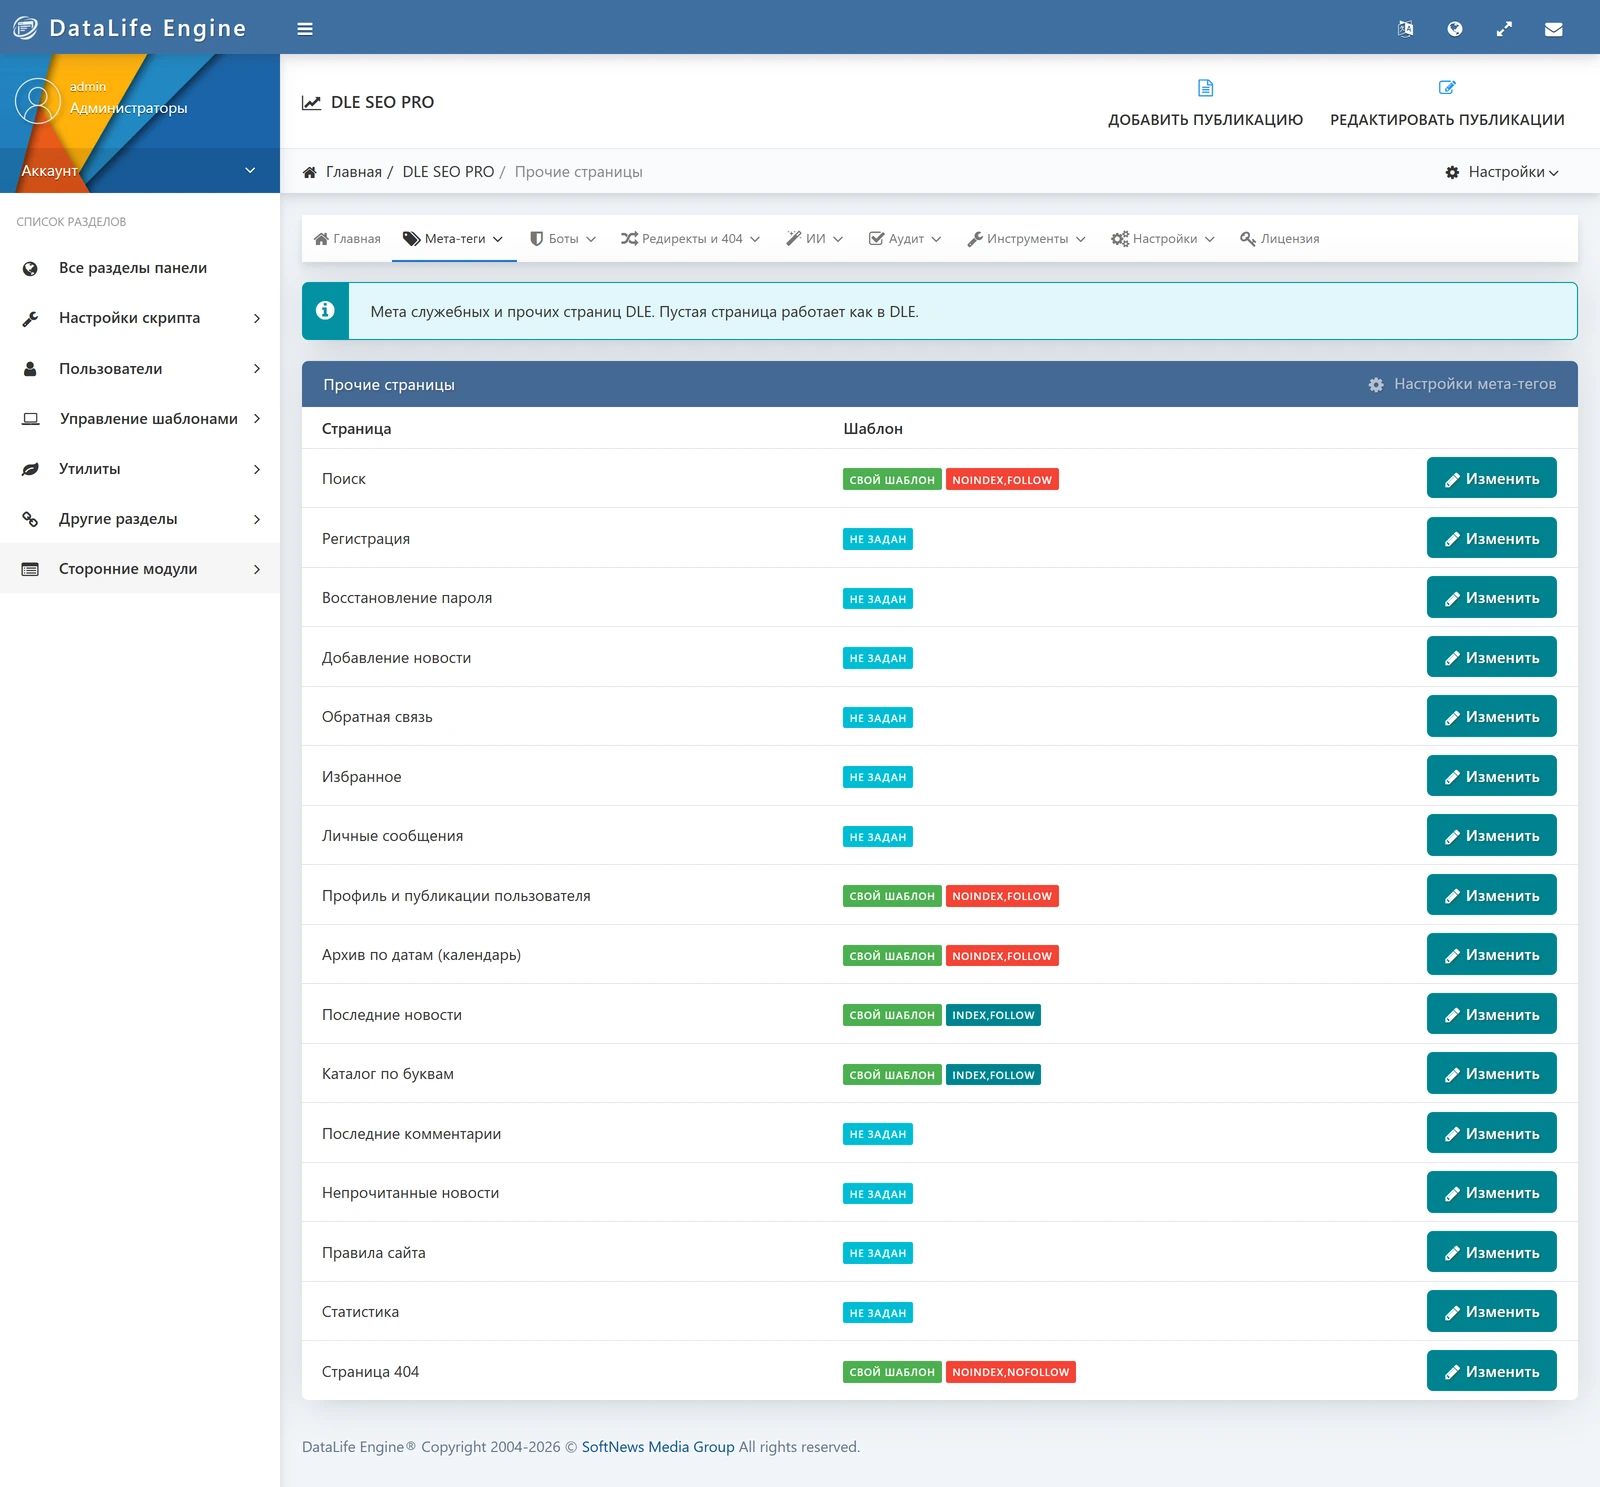Viewport: 1600px width, 1487px height.
Task: Click the INDEX,FOLLOW badge in Каталог по буквам row
Action: (993, 1075)
